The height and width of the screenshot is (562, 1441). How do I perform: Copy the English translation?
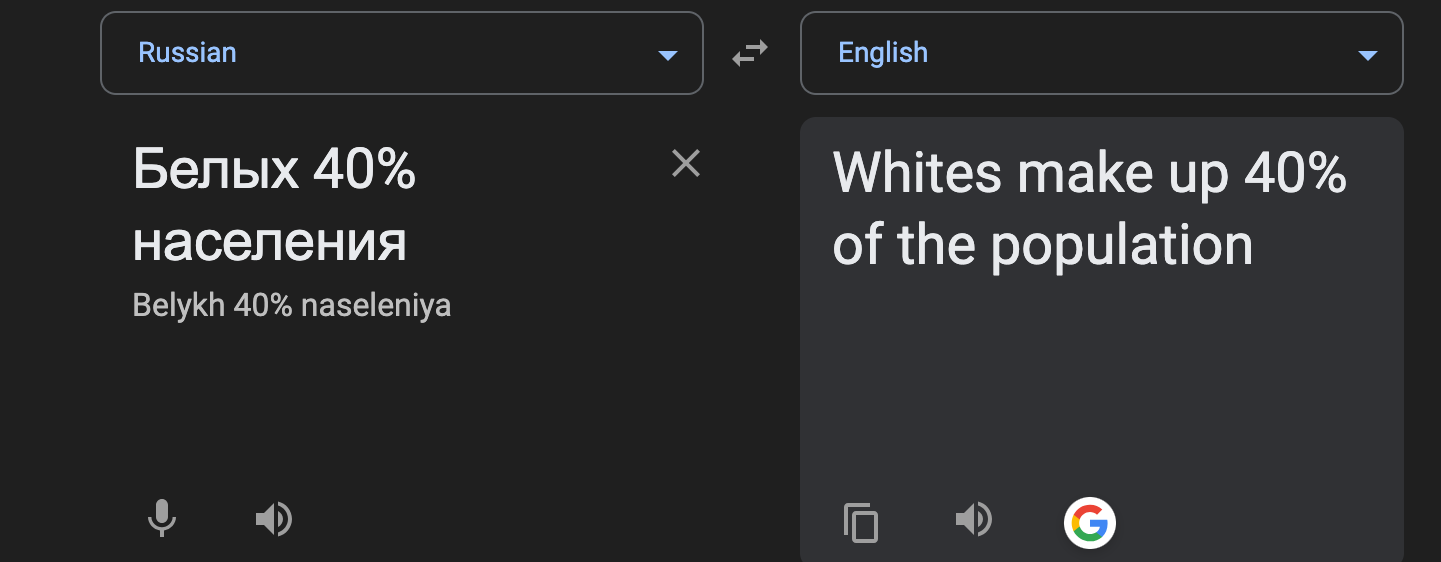861,522
